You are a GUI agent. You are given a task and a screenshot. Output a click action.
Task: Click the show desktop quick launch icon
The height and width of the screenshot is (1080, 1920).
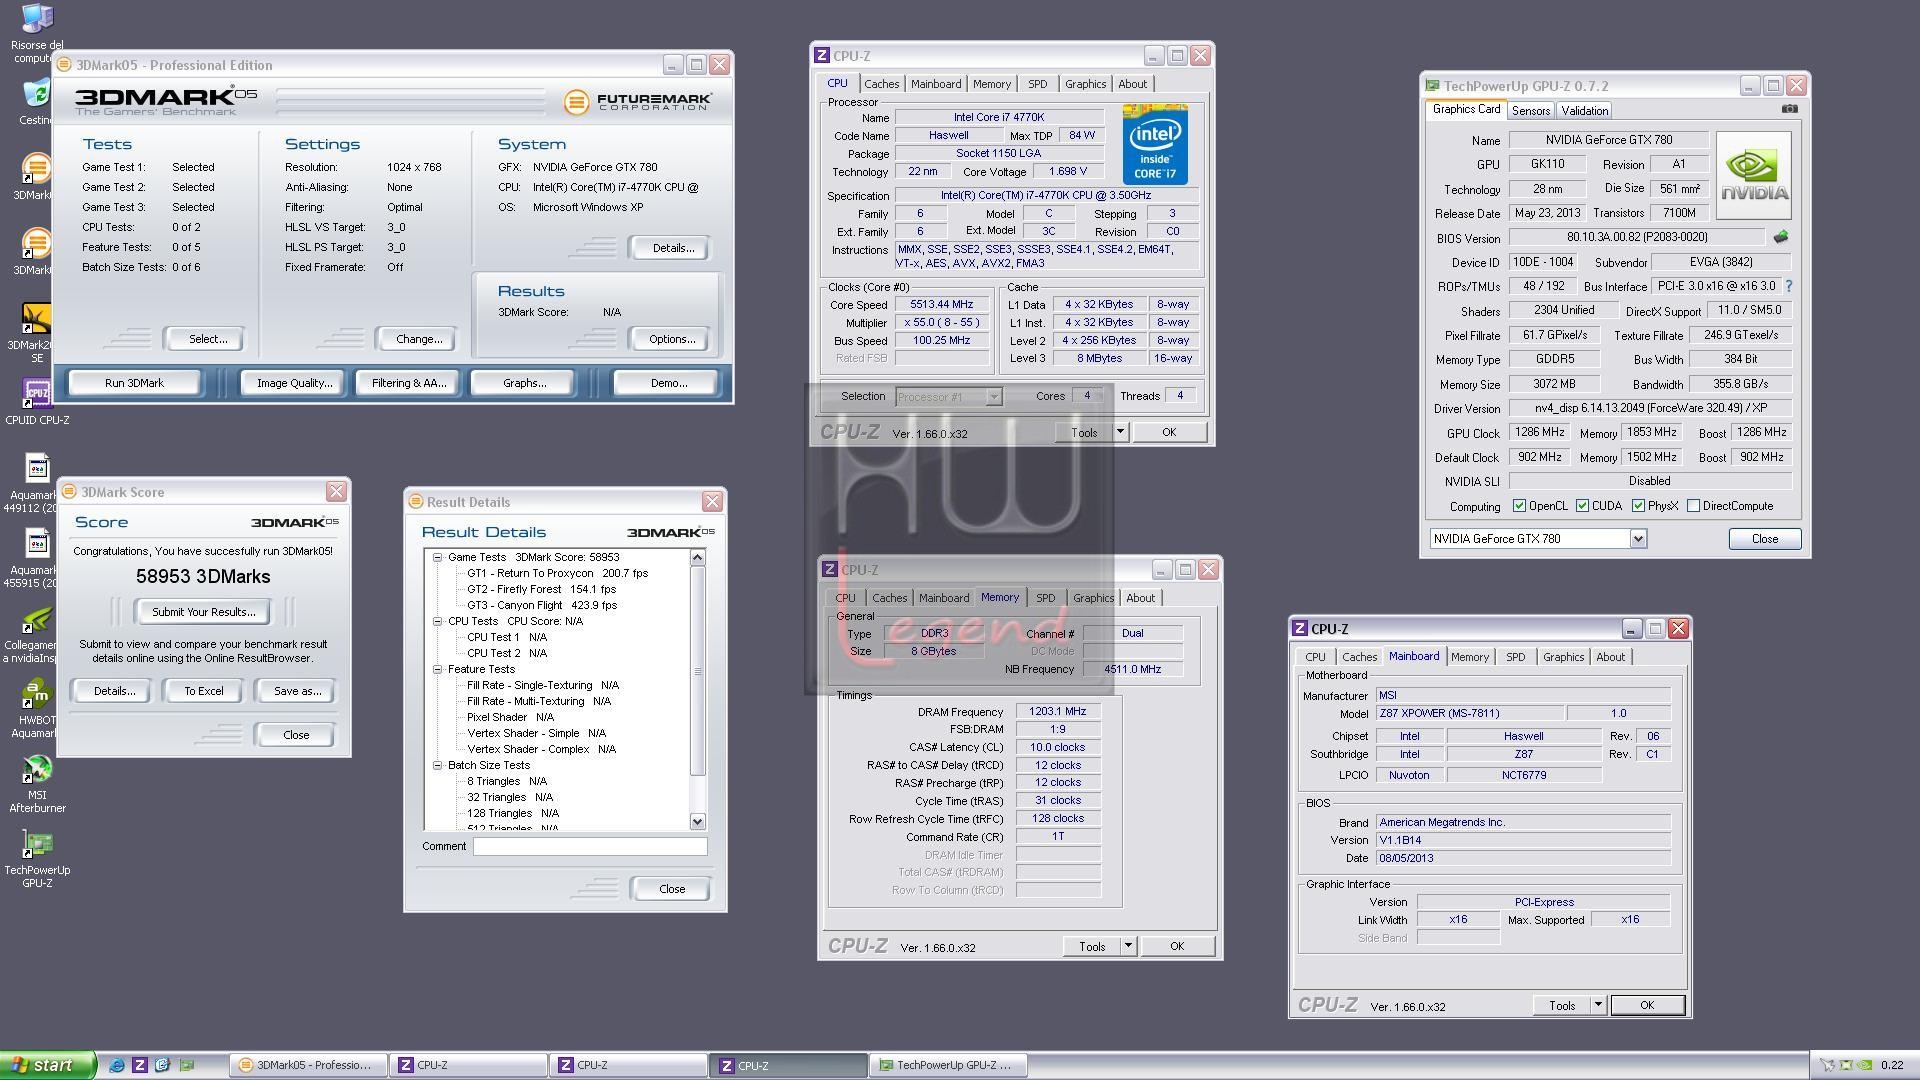163,1065
